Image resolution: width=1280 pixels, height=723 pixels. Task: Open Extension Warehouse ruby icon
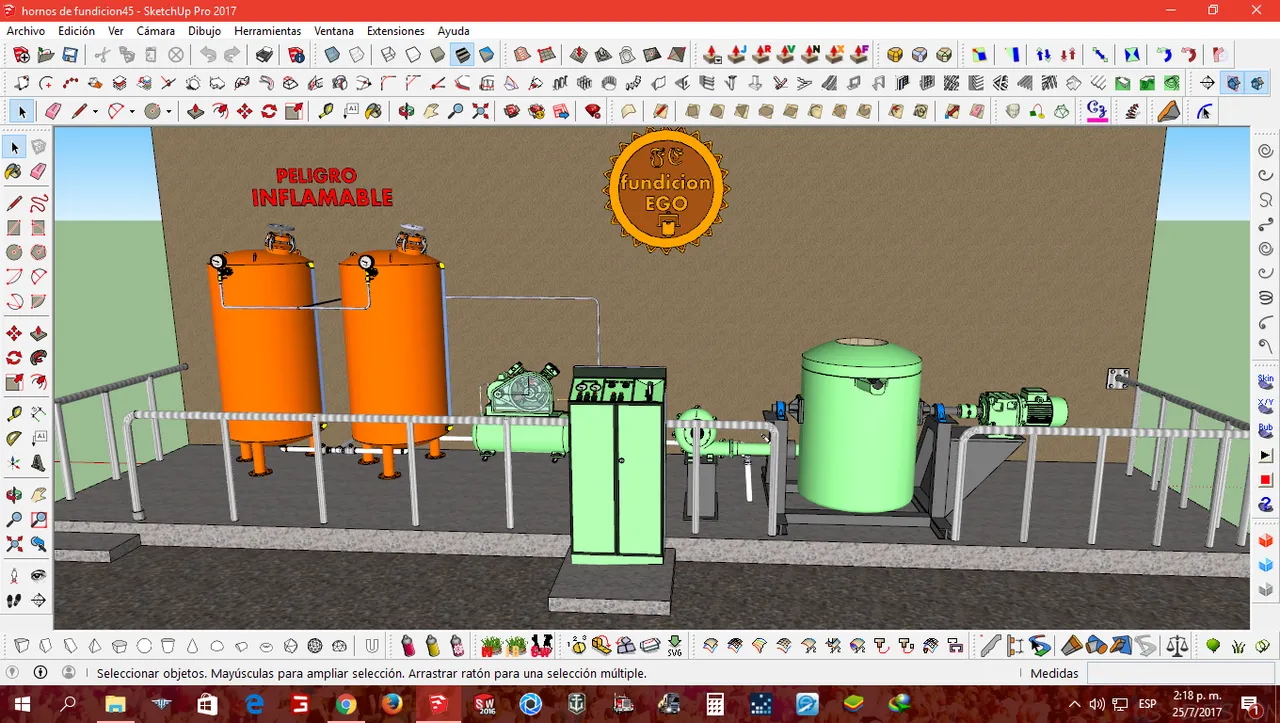[593, 111]
